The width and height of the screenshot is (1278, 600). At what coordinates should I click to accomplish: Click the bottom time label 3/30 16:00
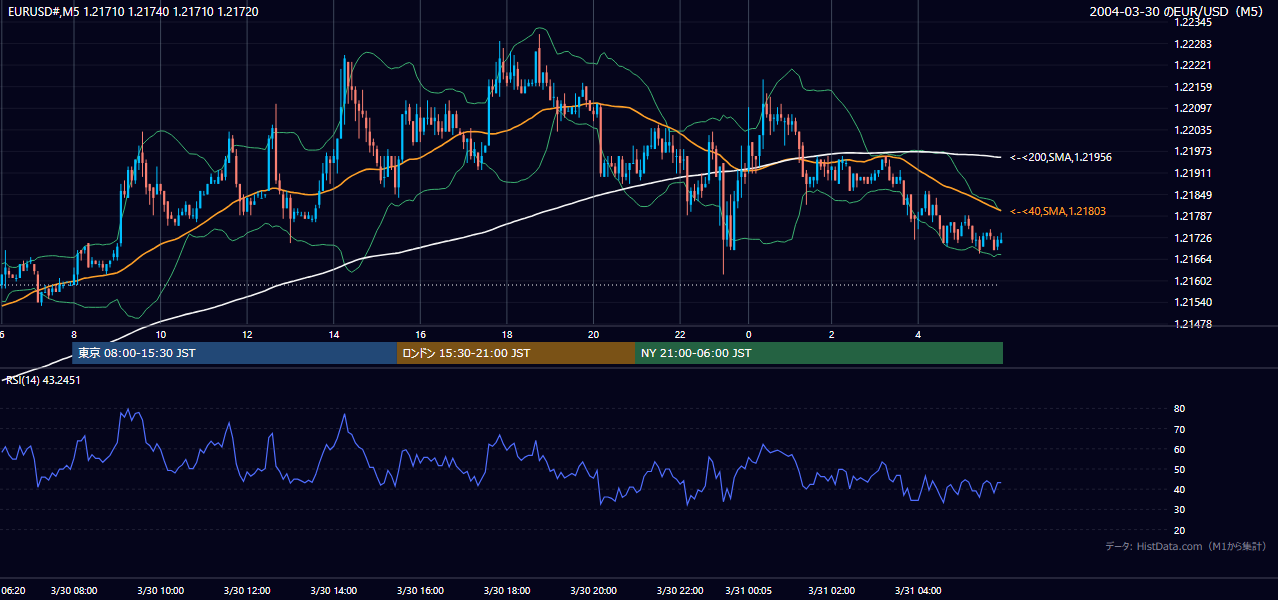(x=420, y=591)
